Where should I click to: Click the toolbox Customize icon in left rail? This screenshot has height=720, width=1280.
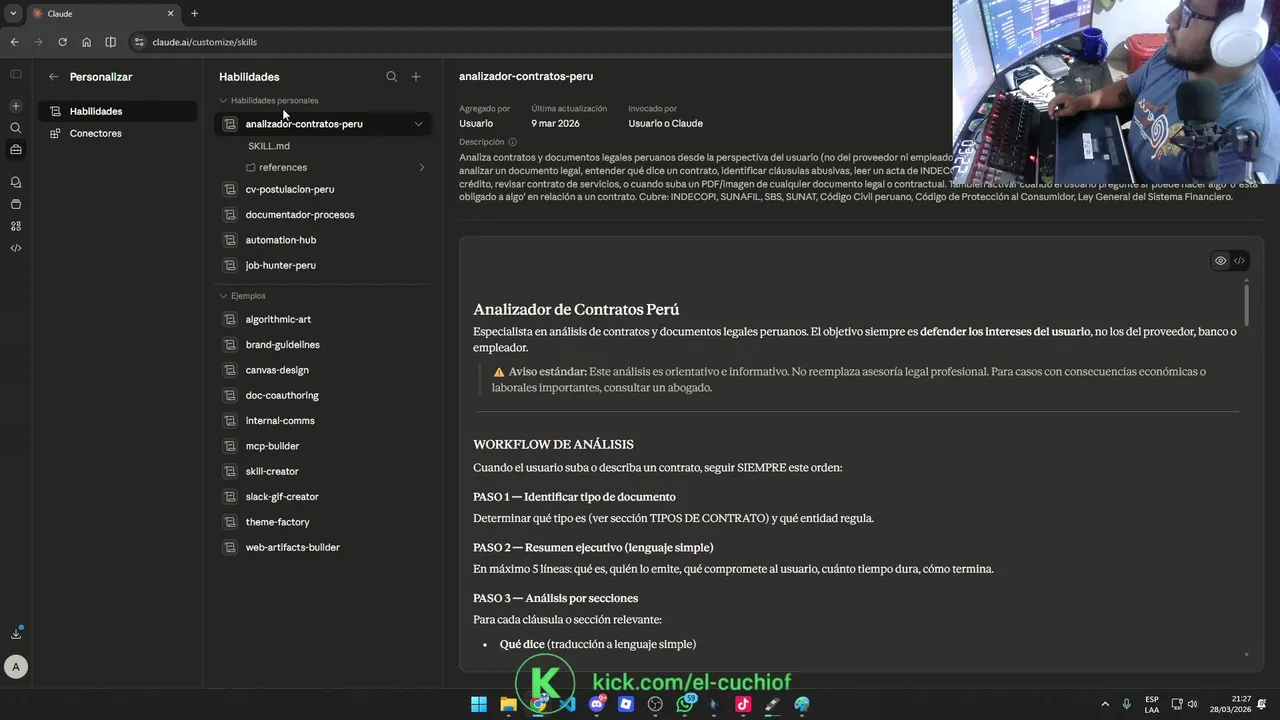(16, 150)
